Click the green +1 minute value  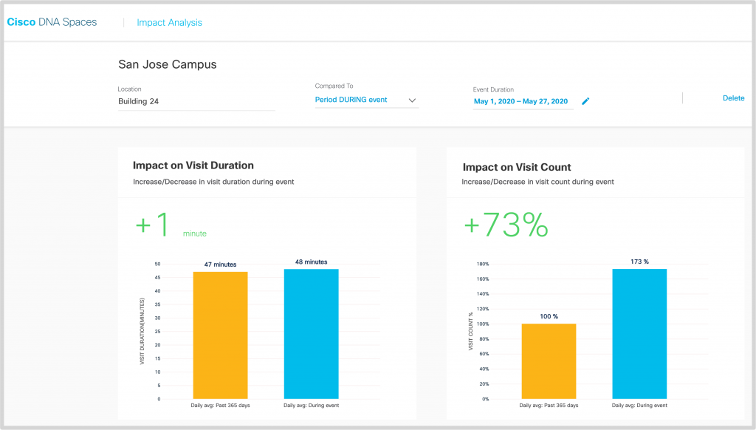click(x=155, y=226)
